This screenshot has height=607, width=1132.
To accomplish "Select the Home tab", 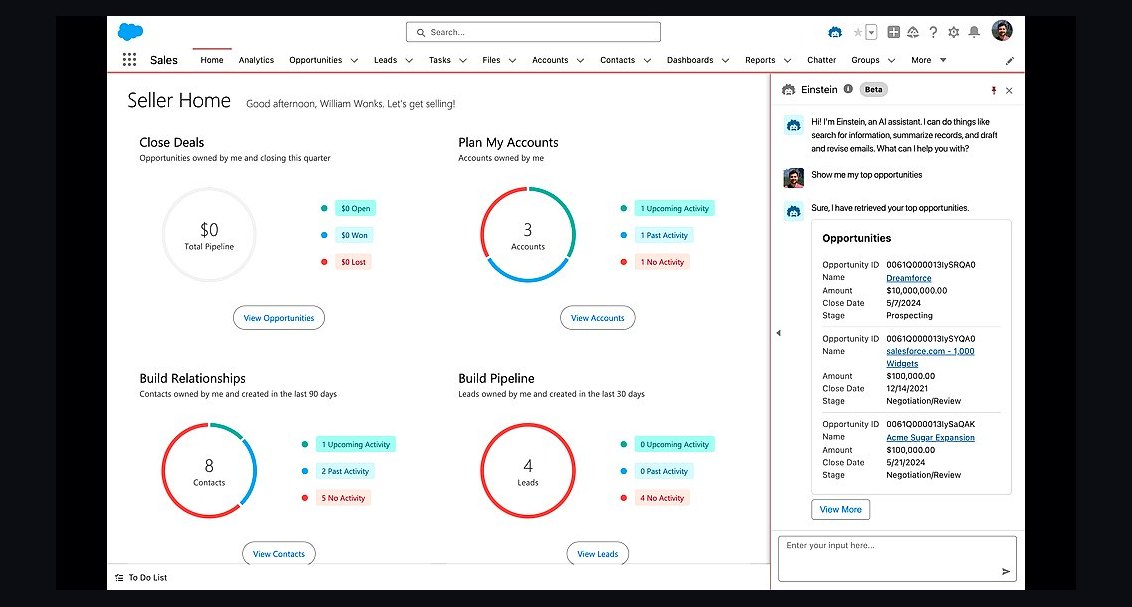I will pyautogui.click(x=212, y=60).
